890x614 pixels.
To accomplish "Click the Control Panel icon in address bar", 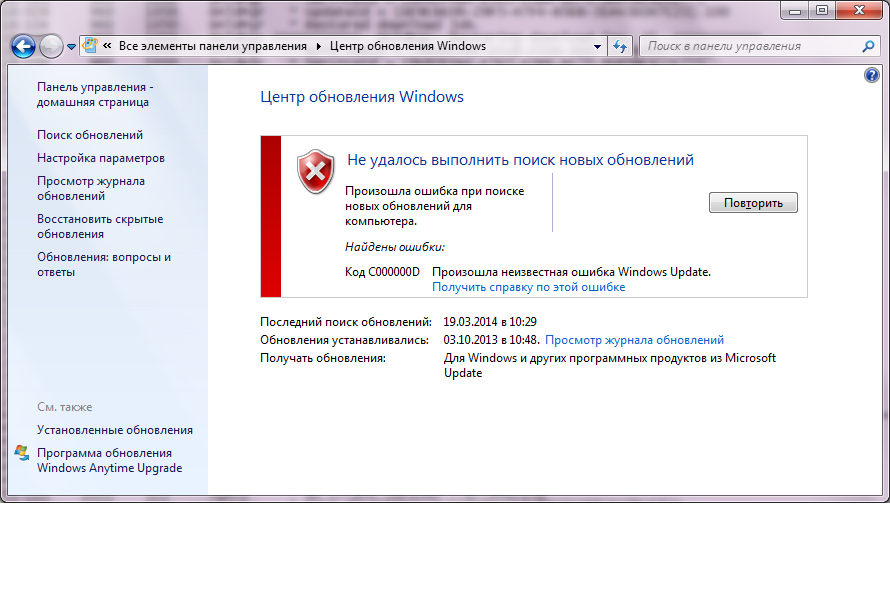I will [90, 46].
